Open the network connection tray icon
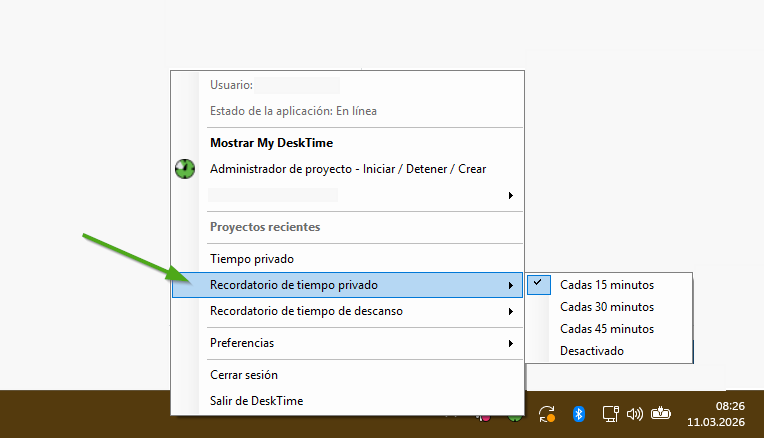Screen dimensions: 764x438 pos(609,413)
